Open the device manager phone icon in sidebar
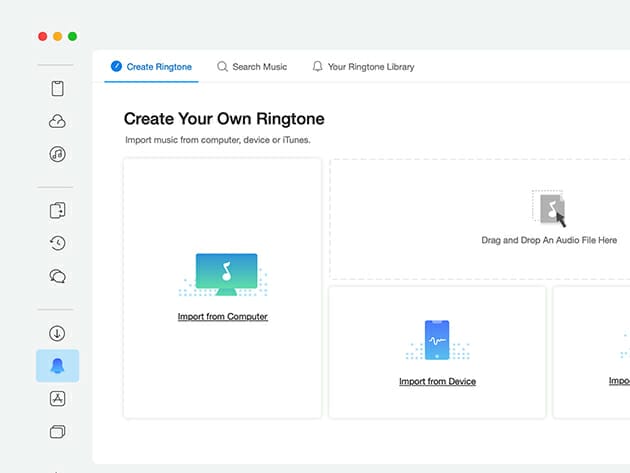The width and height of the screenshot is (630, 473). click(x=57, y=89)
